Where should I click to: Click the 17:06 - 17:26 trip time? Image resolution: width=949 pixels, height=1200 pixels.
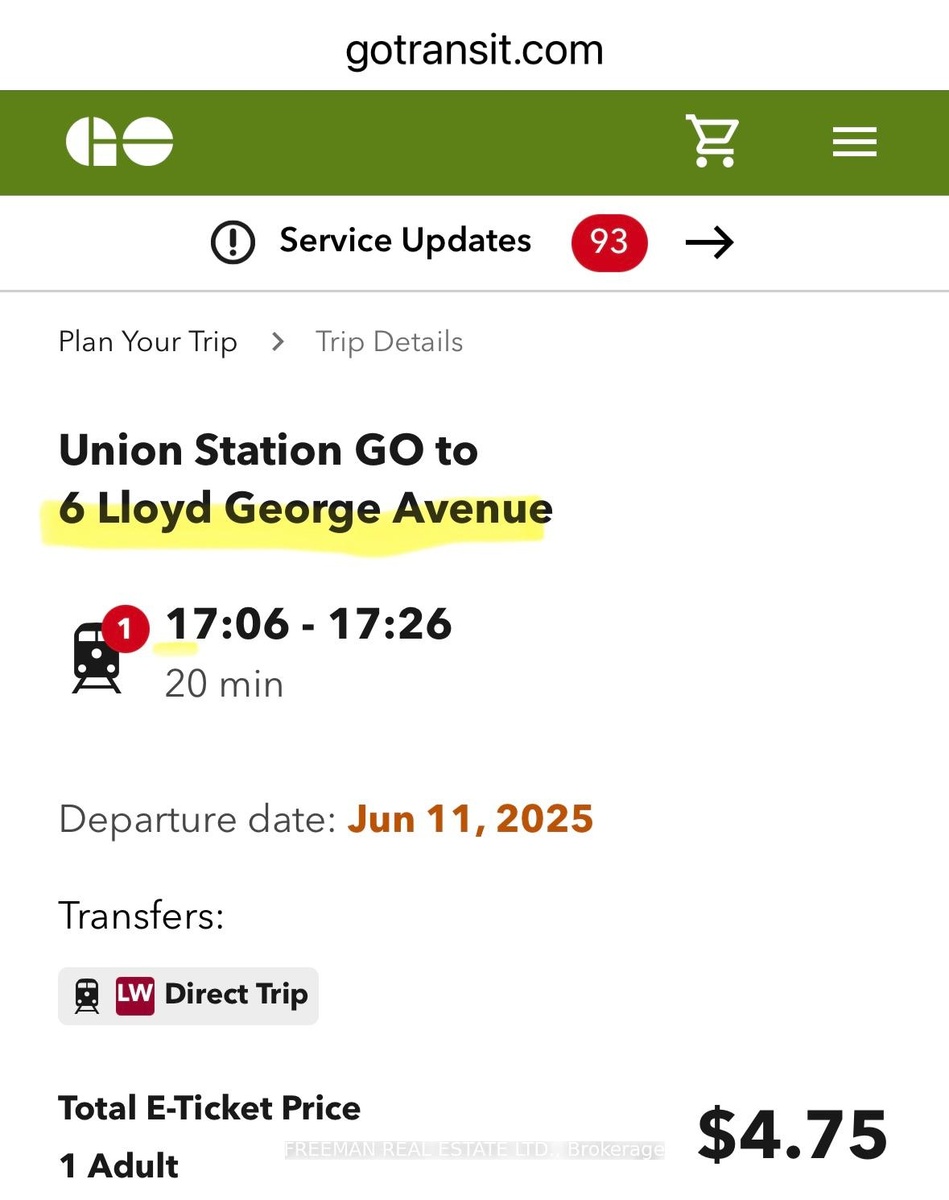pyautogui.click(x=308, y=624)
